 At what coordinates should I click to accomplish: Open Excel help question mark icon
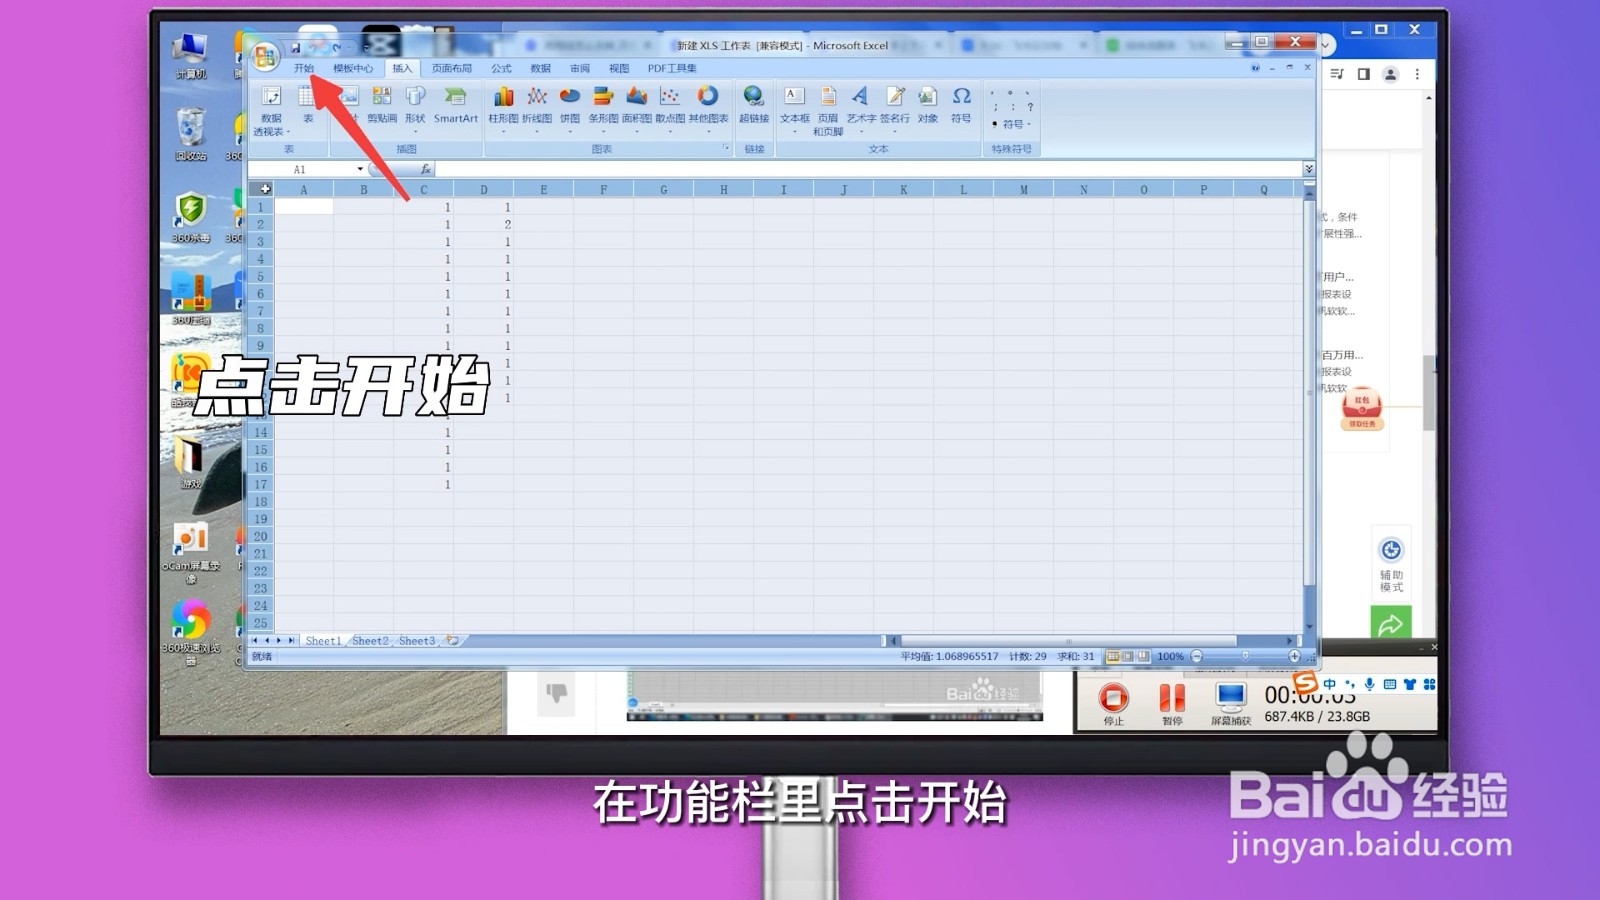click(x=1255, y=68)
